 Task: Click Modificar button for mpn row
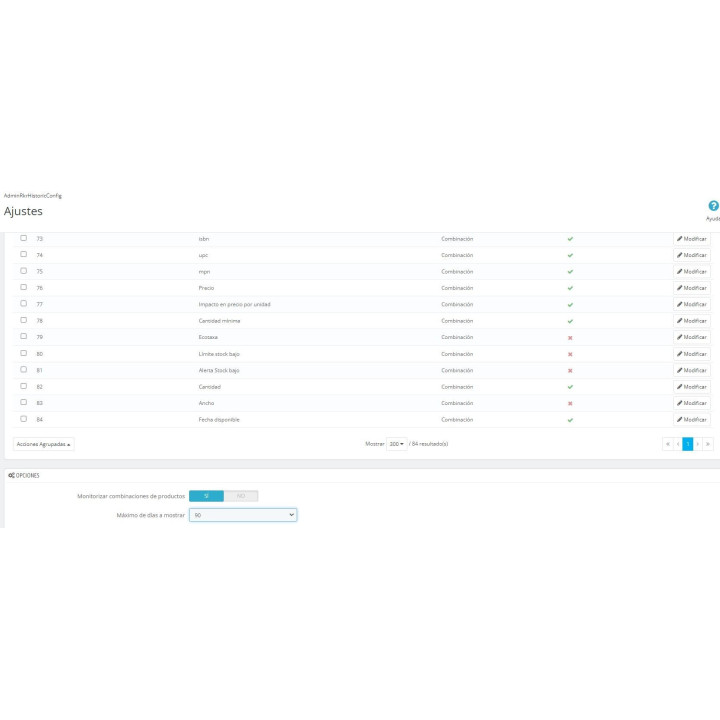pos(692,272)
